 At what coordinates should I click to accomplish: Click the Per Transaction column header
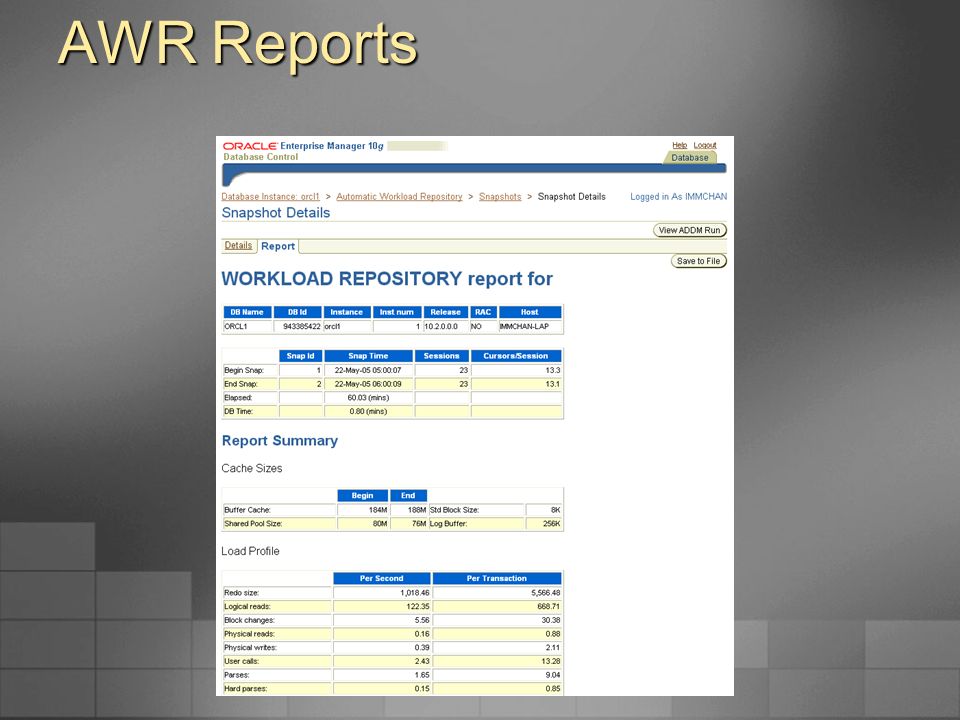pyautogui.click(x=497, y=579)
